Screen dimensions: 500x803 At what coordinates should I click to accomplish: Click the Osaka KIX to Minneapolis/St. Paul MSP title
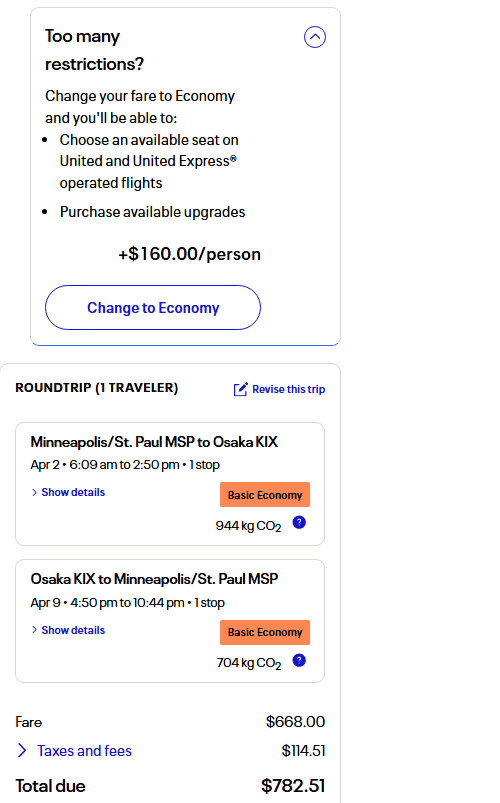point(154,579)
